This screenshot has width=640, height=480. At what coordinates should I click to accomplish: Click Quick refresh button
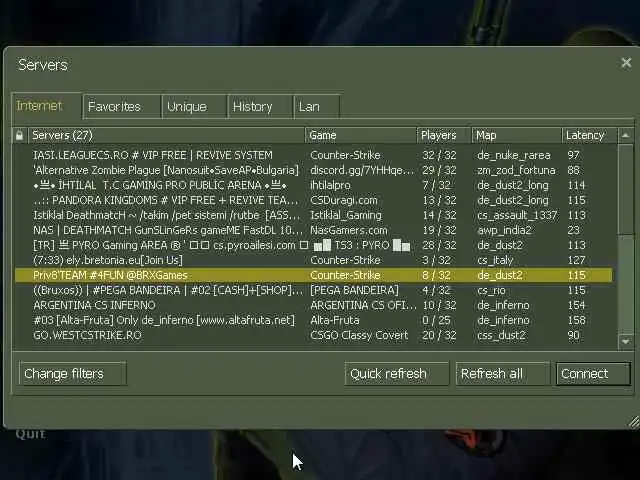pos(396,373)
